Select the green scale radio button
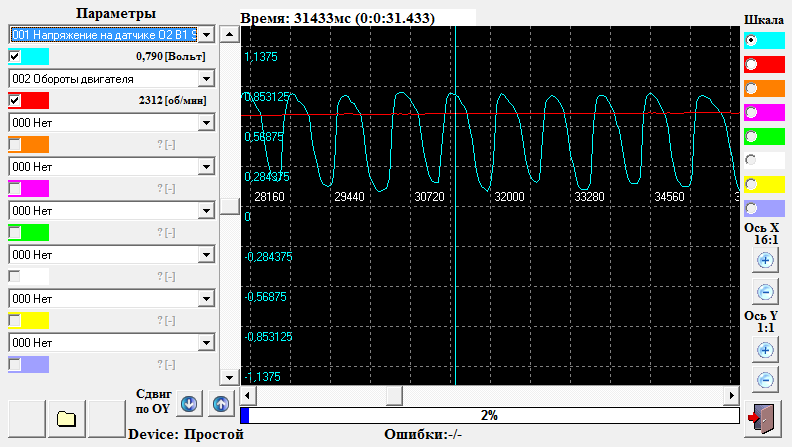 coord(751,136)
